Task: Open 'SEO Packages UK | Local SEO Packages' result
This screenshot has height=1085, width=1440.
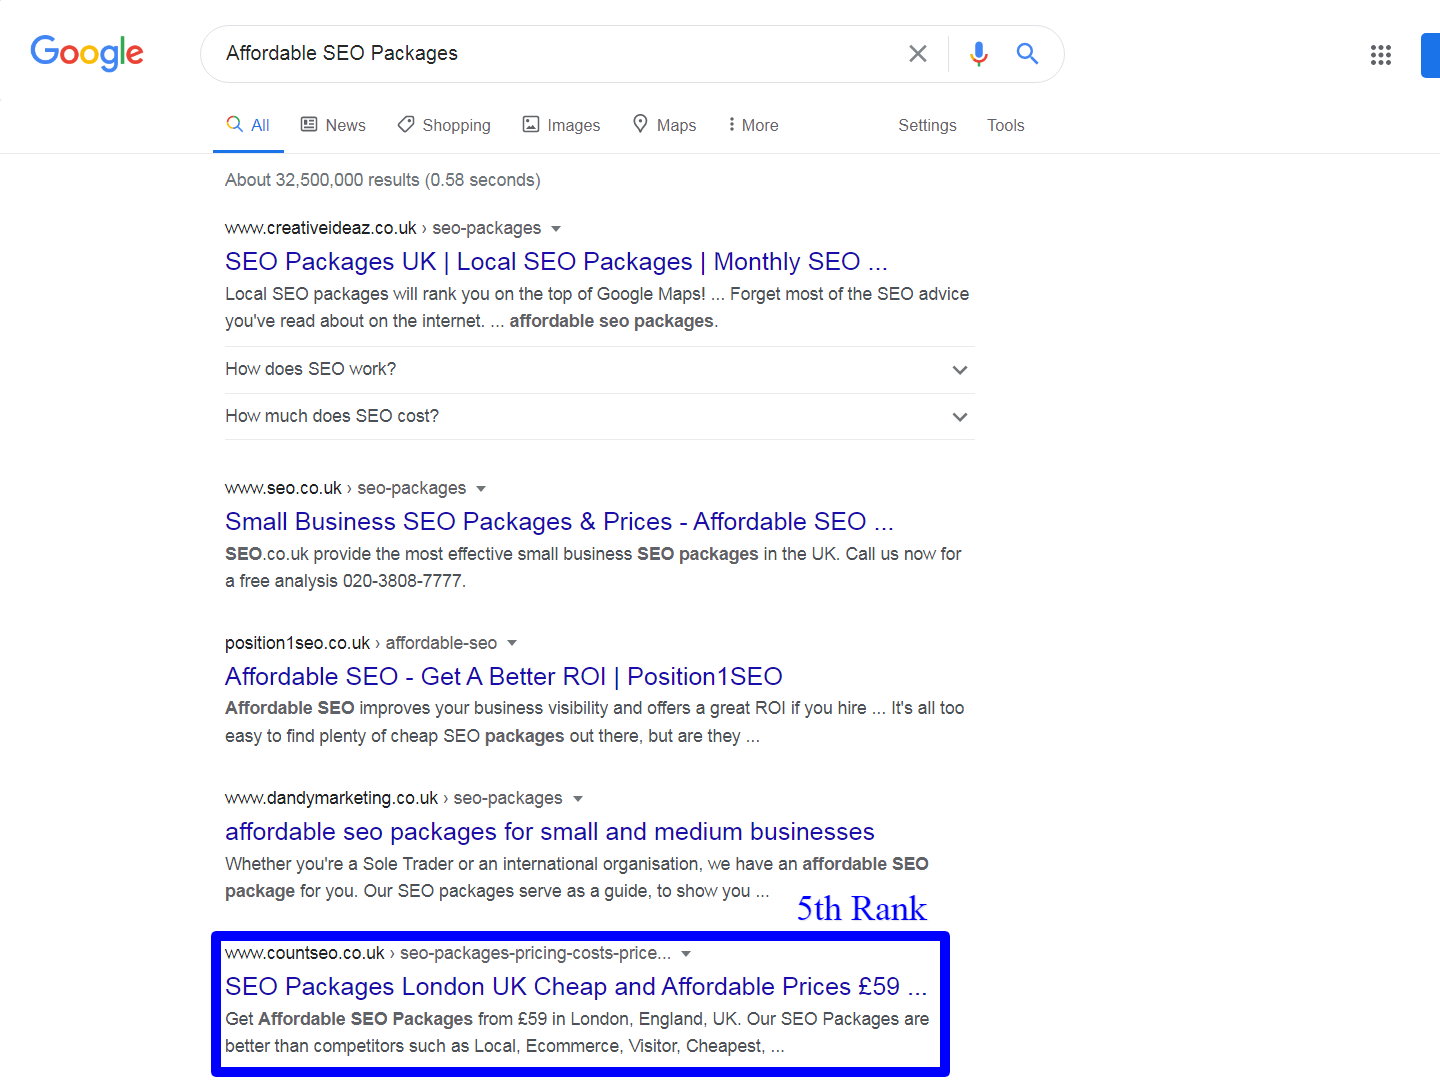Action: coord(556,261)
